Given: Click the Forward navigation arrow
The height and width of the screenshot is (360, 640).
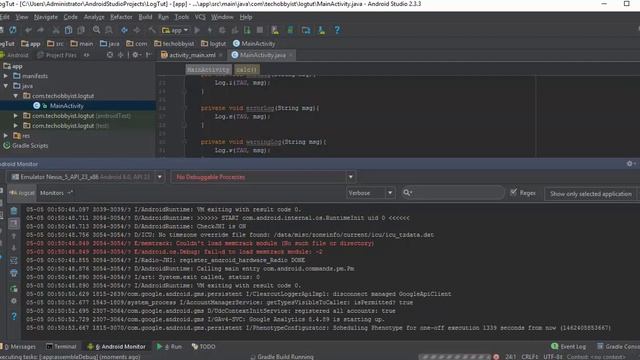Looking at the screenshot, I should tap(137, 30).
